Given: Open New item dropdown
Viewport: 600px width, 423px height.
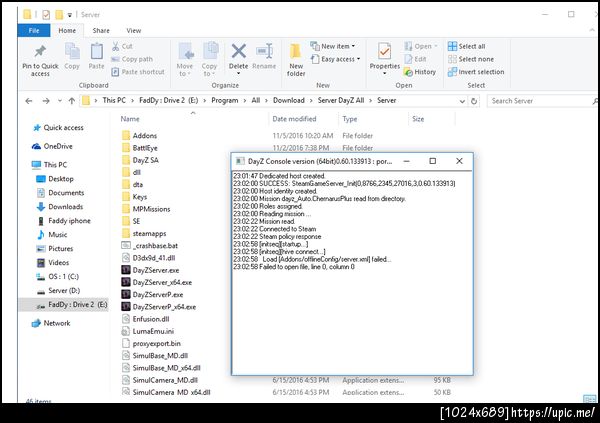Looking at the screenshot, I should coord(333,46).
